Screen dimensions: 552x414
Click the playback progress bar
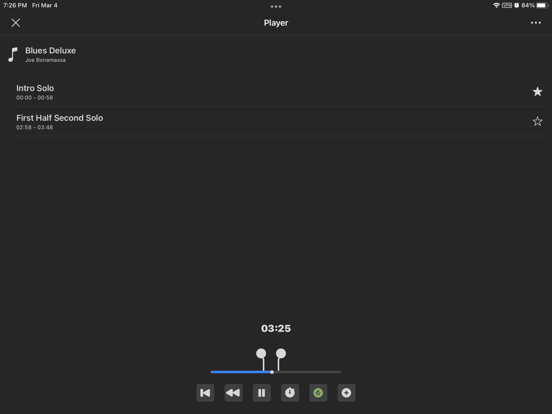click(x=276, y=372)
